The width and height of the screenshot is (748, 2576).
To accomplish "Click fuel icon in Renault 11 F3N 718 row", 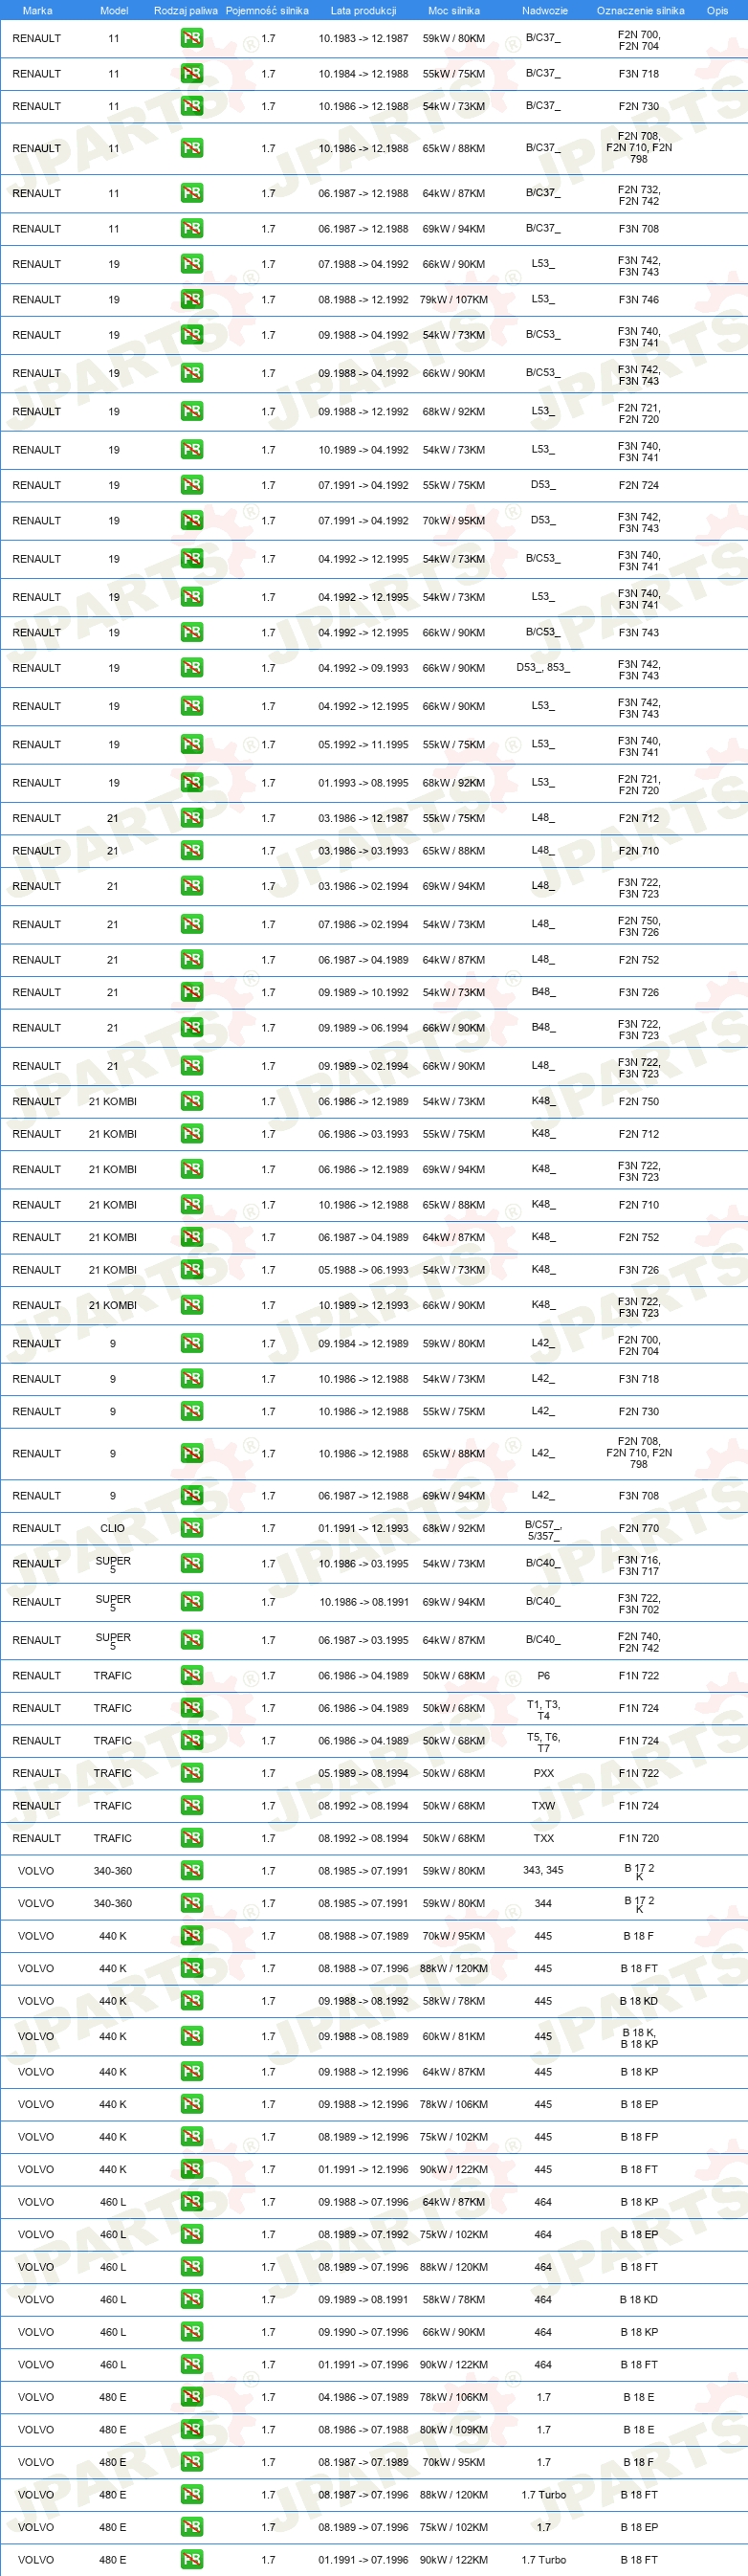I will 192,74.
